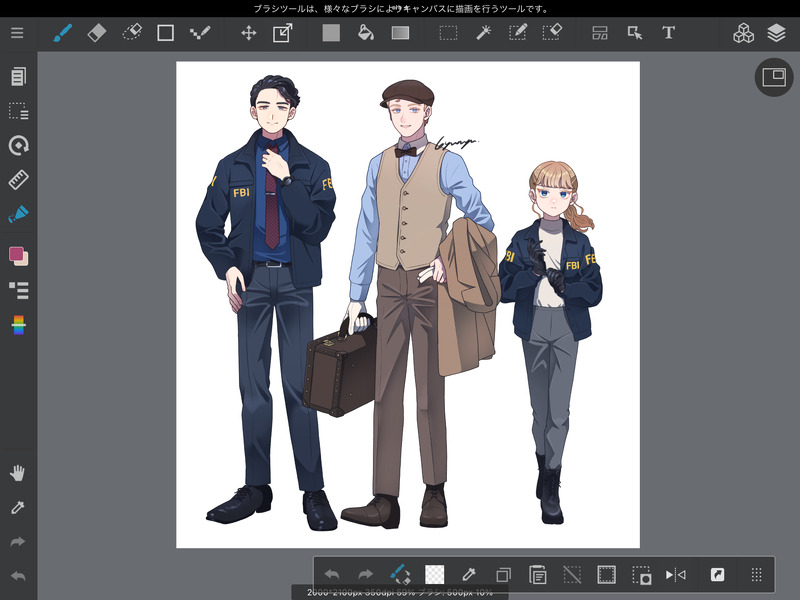
Task: Open the hamburger main menu
Action: 17,33
